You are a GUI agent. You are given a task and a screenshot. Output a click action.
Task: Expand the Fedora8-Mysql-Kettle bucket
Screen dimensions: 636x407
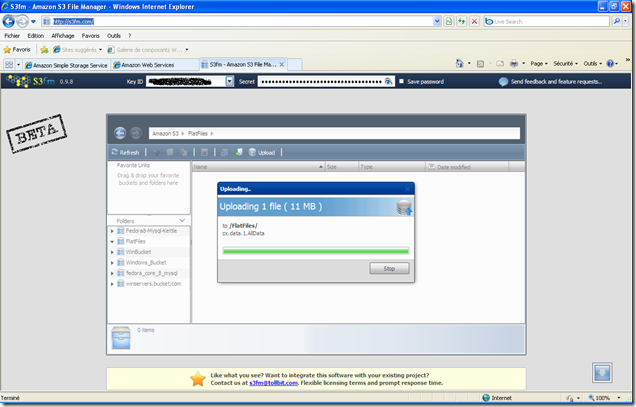click(112, 231)
